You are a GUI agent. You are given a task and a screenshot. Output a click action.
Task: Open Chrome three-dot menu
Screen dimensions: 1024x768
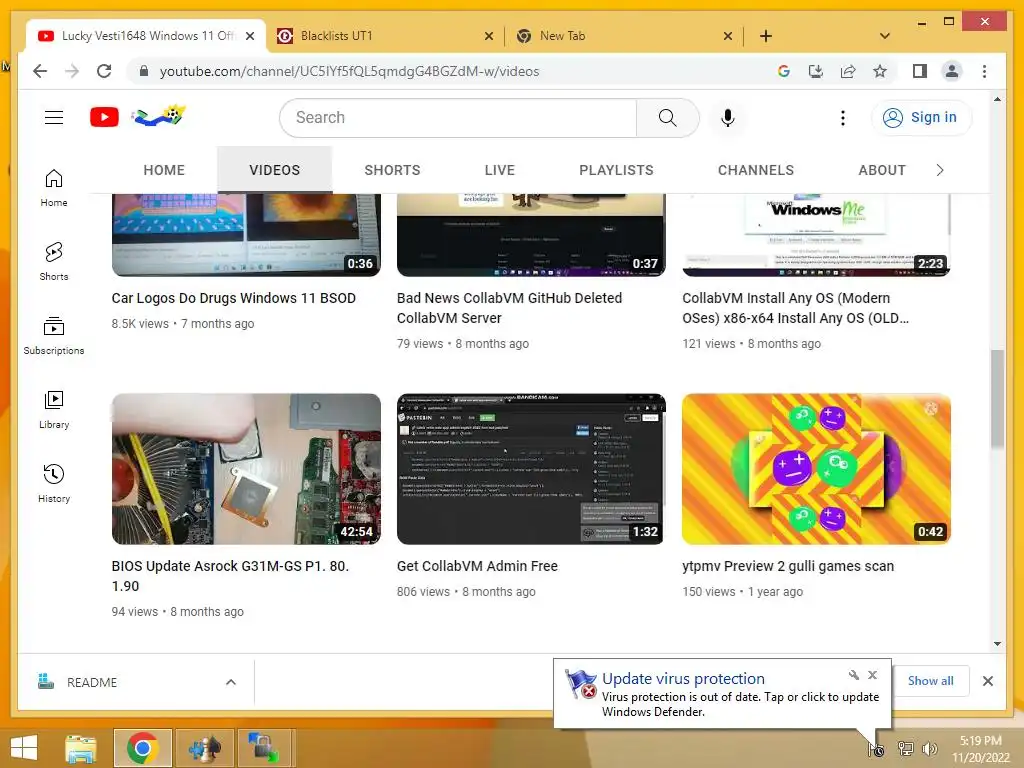pyautogui.click(x=984, y=71)
